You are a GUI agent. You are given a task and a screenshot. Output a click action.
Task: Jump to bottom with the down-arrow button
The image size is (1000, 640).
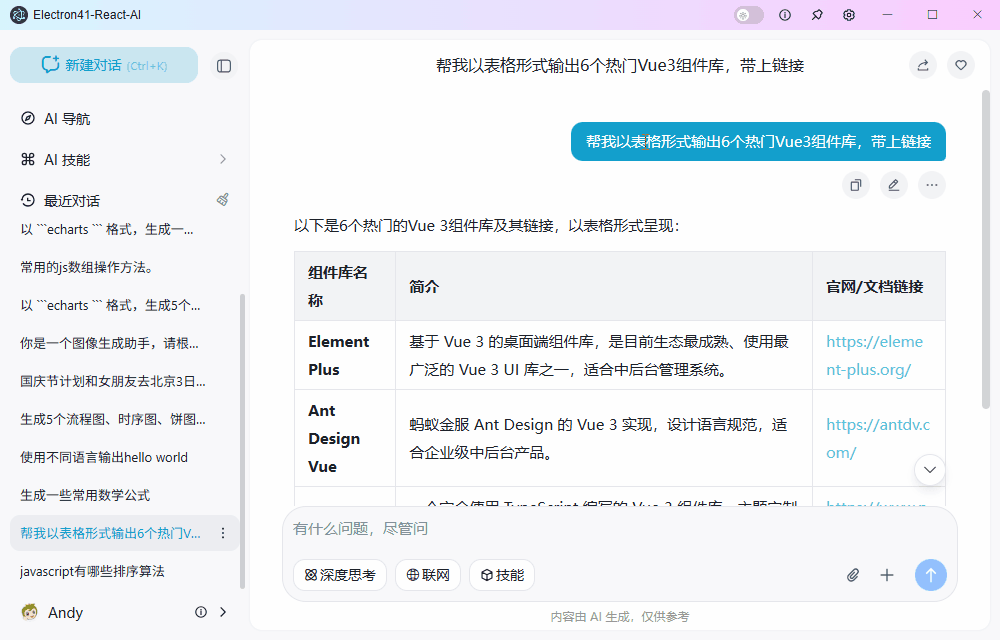930,470
